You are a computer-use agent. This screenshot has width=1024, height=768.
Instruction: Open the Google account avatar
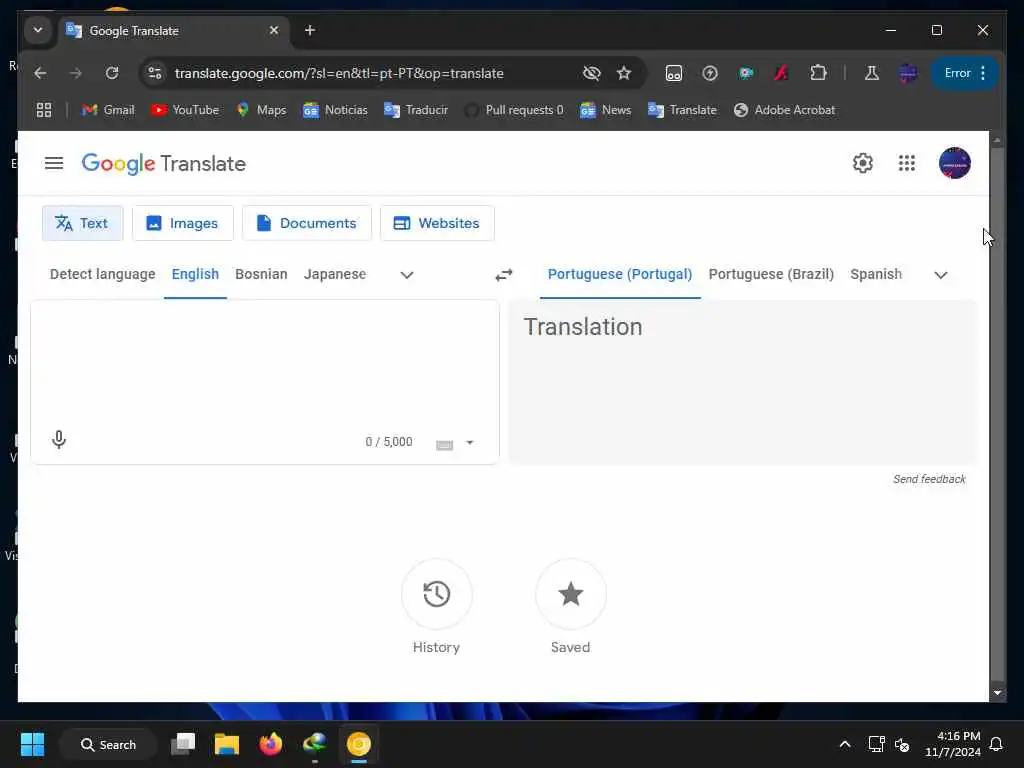pos(954,163)
